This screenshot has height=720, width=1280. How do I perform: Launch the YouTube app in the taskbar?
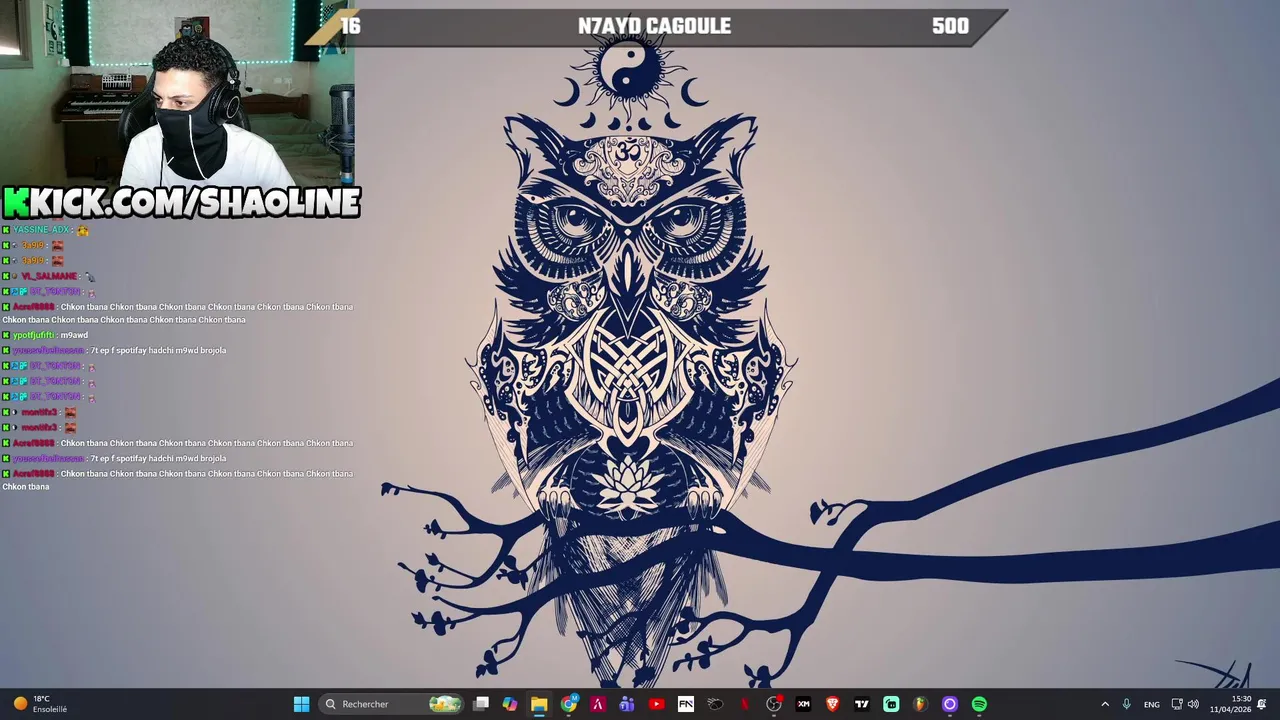tap(656, 704)
